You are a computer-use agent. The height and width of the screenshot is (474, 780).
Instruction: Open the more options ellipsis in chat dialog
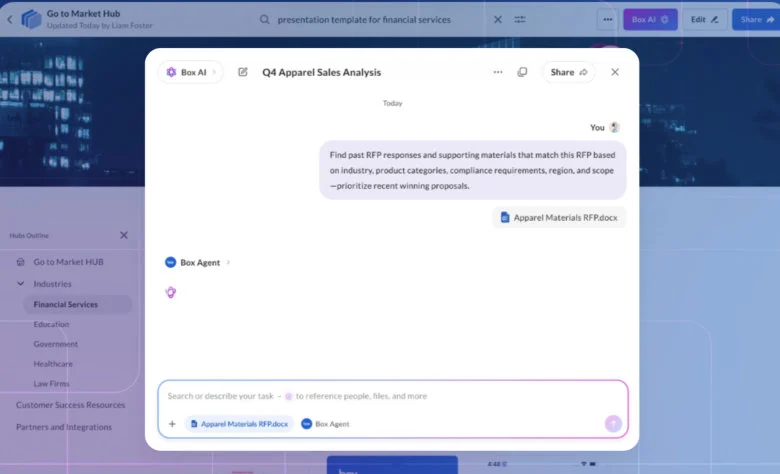click(x=498, y=72)
